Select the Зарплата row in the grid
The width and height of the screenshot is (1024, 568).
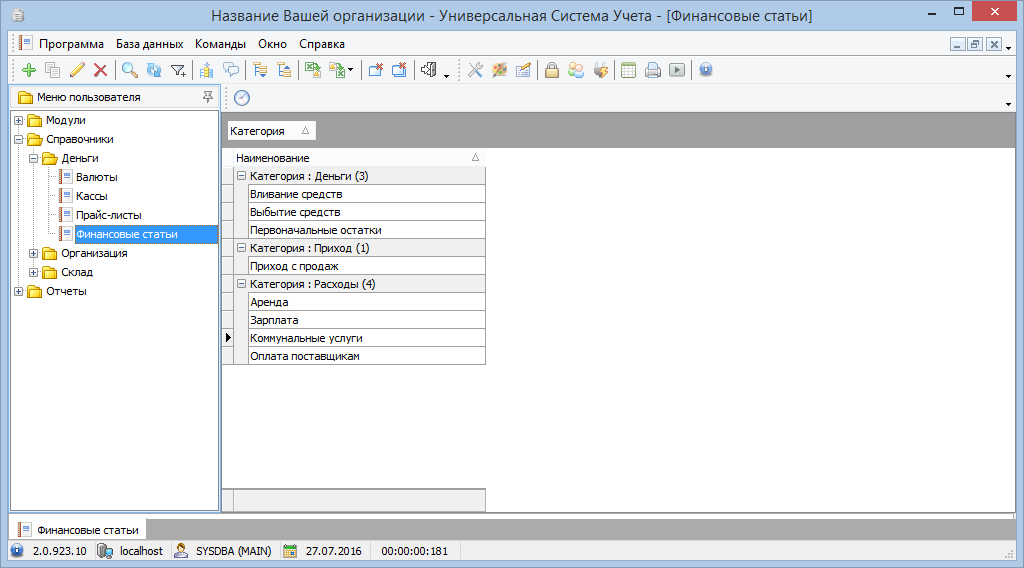tap(274, 320)
